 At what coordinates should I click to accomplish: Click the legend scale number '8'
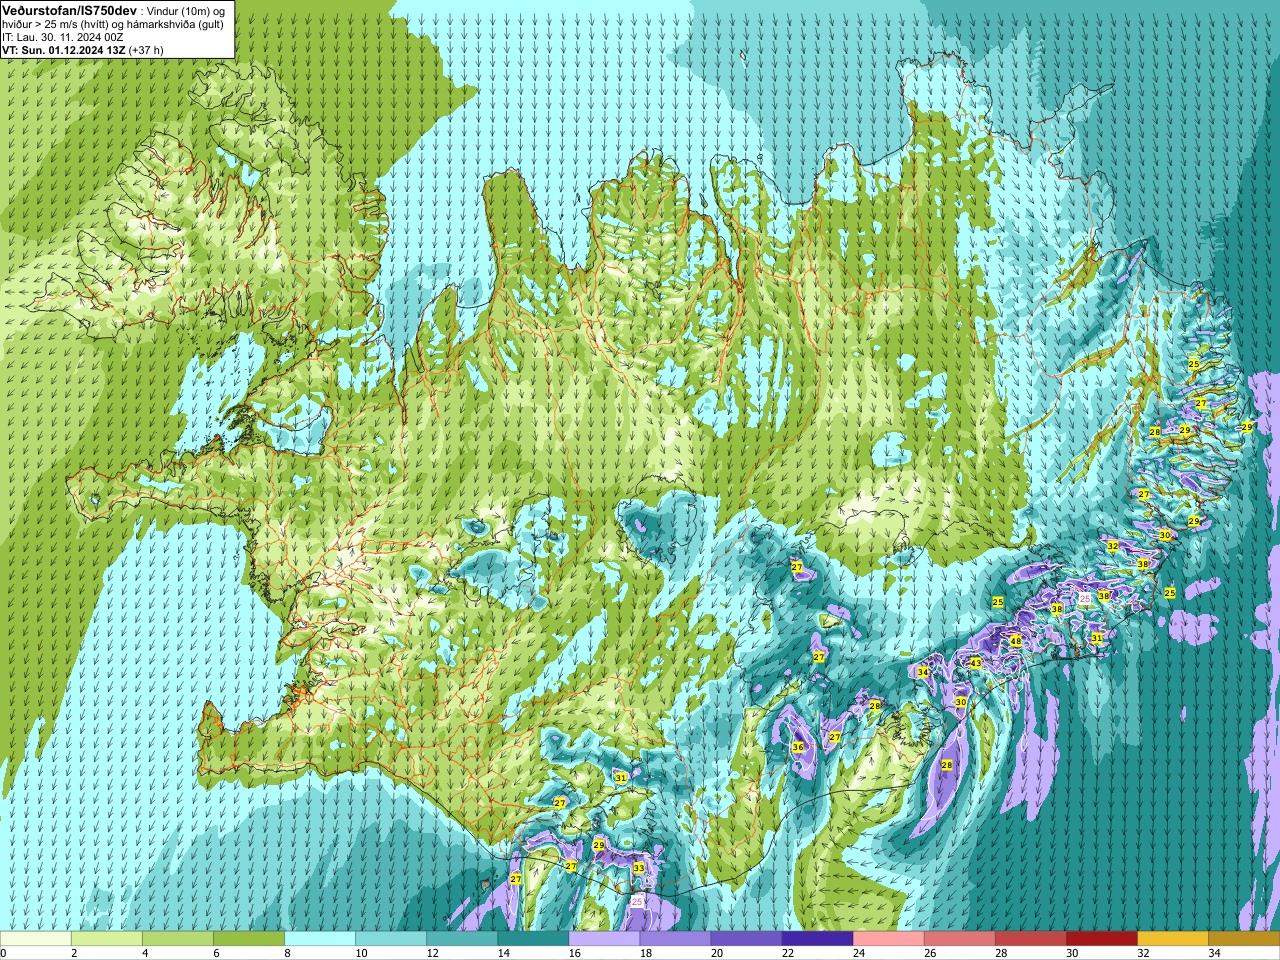[286, 953]
